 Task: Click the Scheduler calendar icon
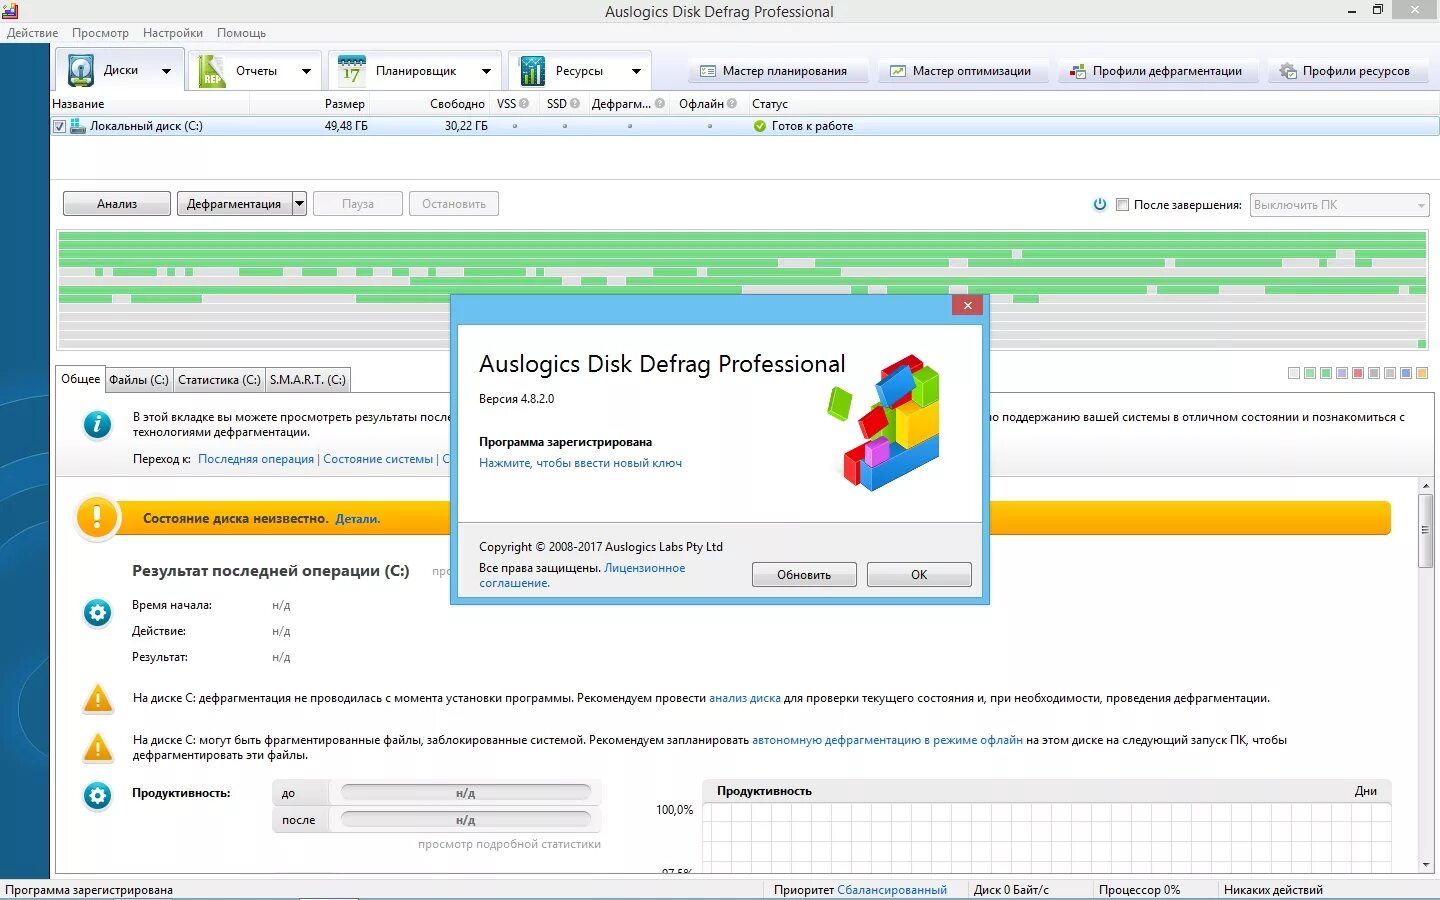351,71
